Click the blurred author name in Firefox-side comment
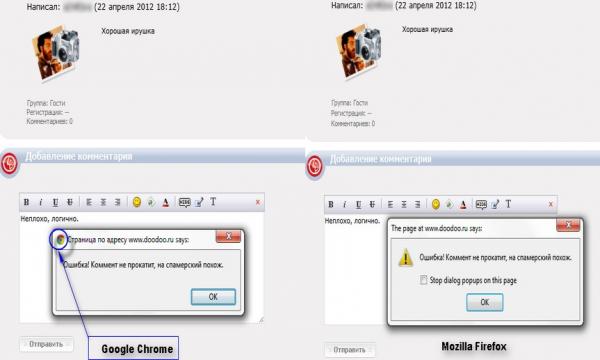Viewport: 600px width, 360px height. click(x=379, y=6)
